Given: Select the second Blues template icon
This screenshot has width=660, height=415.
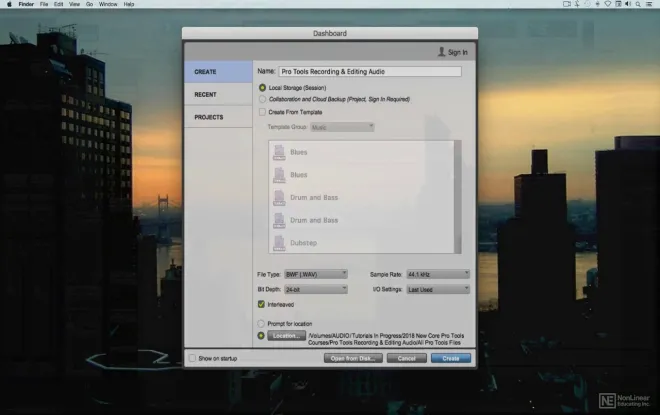Looking at the screenshot, I should (279, 175).
